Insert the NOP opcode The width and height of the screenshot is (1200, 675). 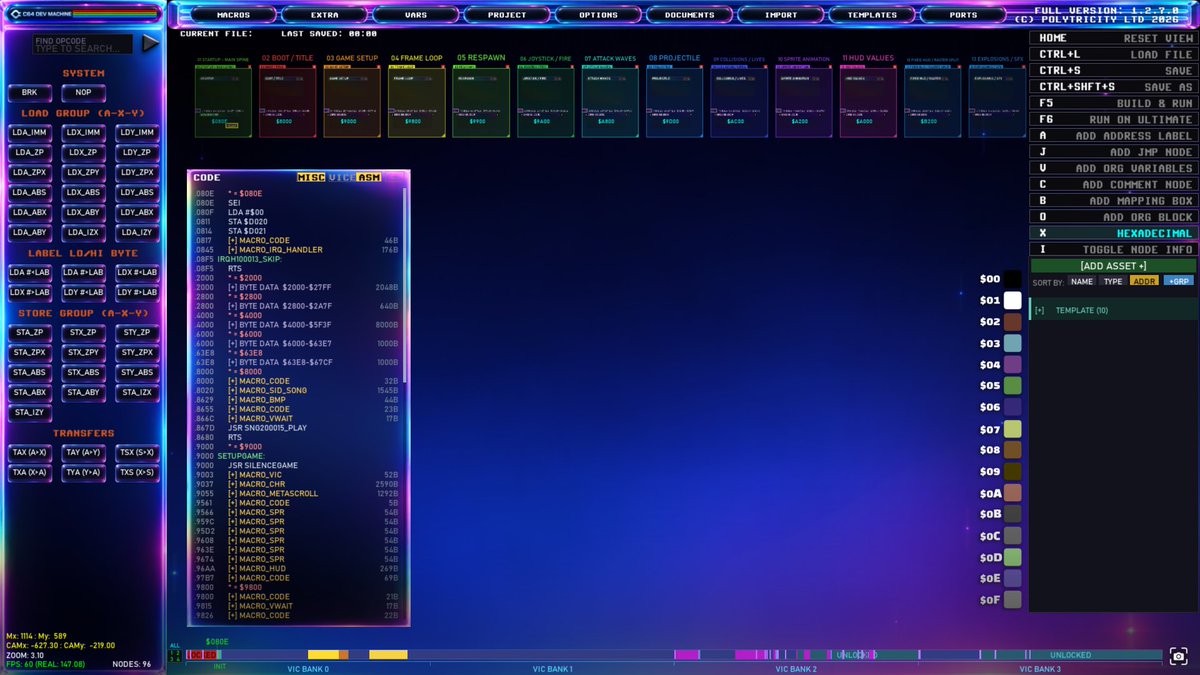click(x=83, y=92)
